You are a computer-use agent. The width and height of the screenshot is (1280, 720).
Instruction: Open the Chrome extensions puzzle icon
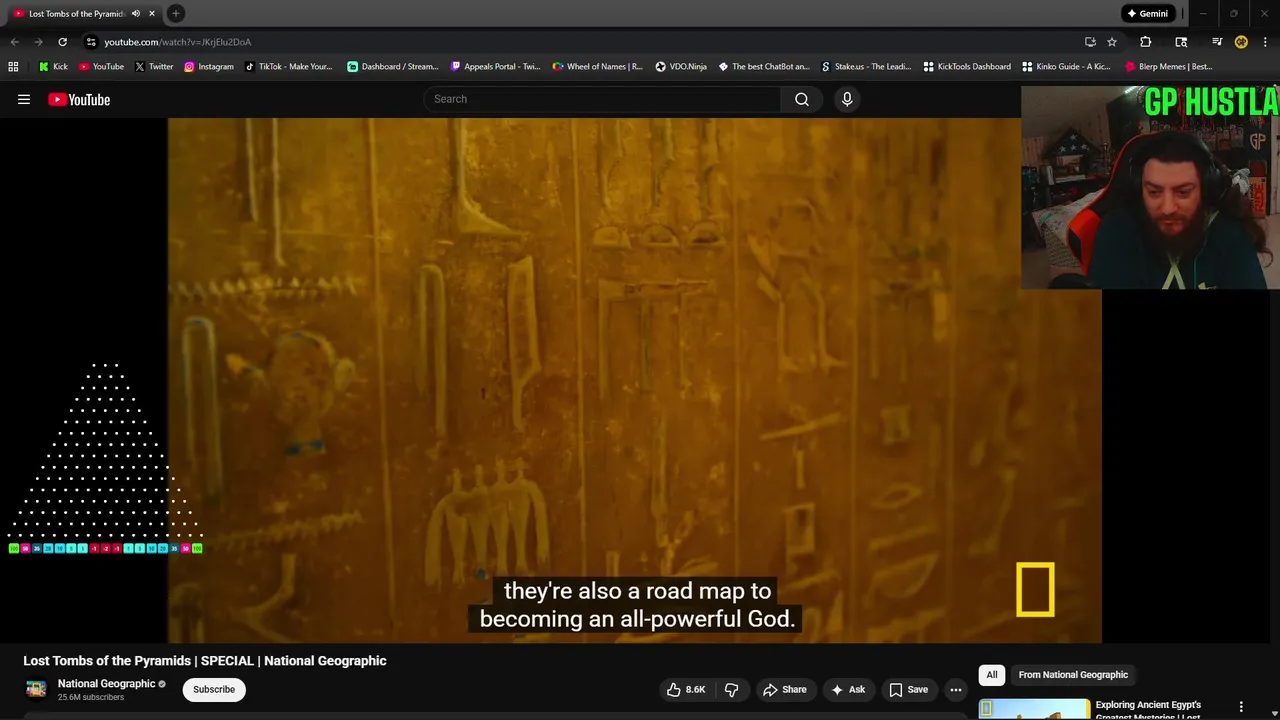pos(1146,42)
